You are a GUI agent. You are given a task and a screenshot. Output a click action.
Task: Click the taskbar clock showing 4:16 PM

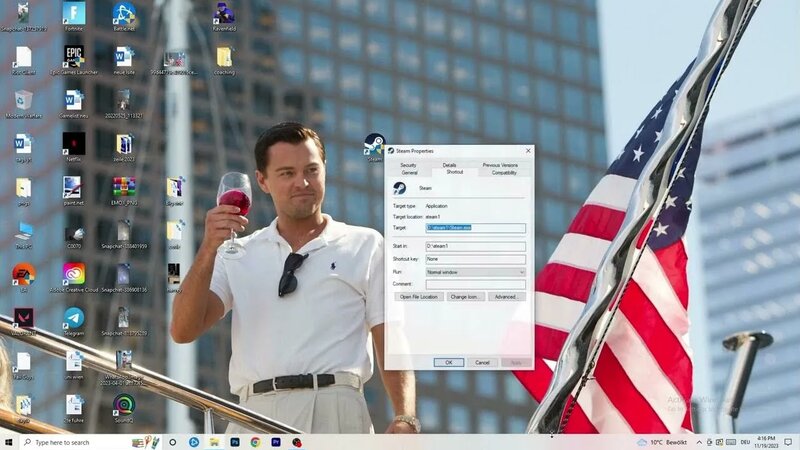766,442
